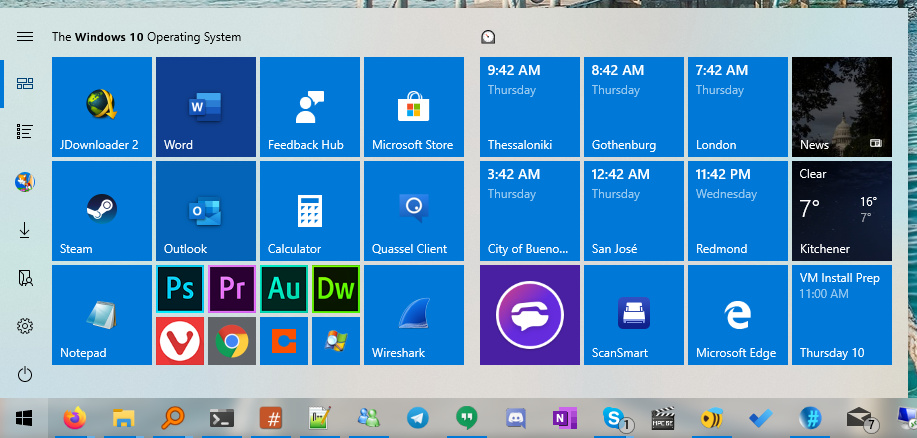Open the orange hash icon in taskbar

[x=271, y=418]
